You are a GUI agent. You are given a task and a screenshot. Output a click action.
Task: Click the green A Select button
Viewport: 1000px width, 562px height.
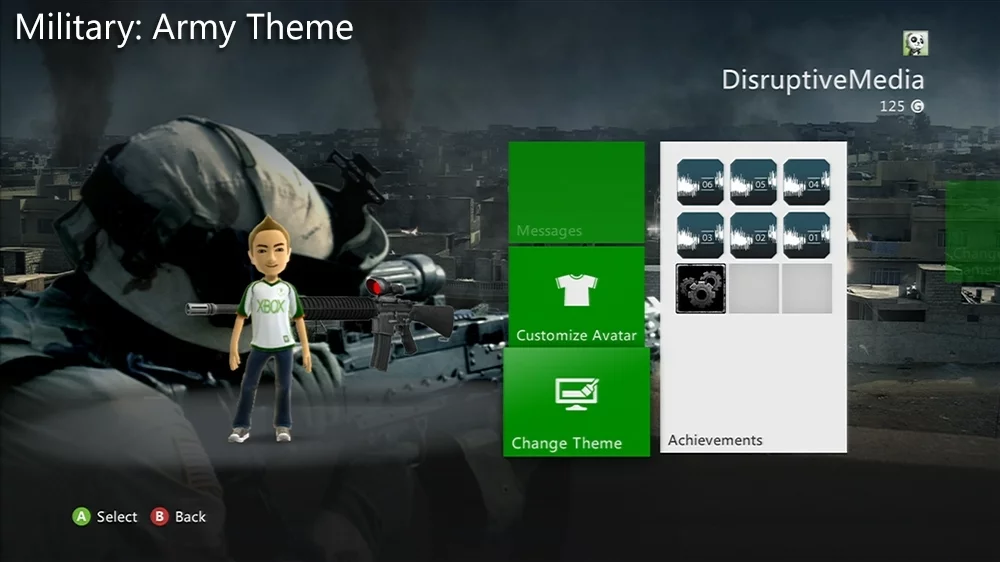(x=81, y=517)
